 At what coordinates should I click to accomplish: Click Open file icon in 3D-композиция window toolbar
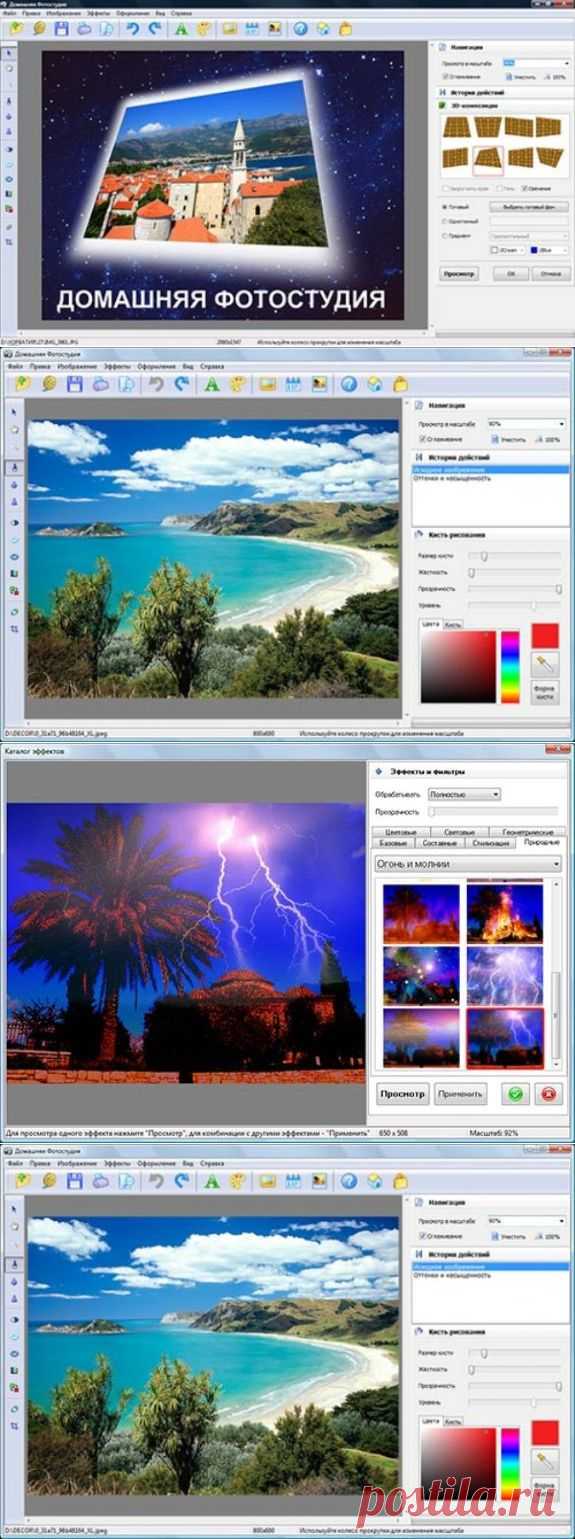point(18,30)
